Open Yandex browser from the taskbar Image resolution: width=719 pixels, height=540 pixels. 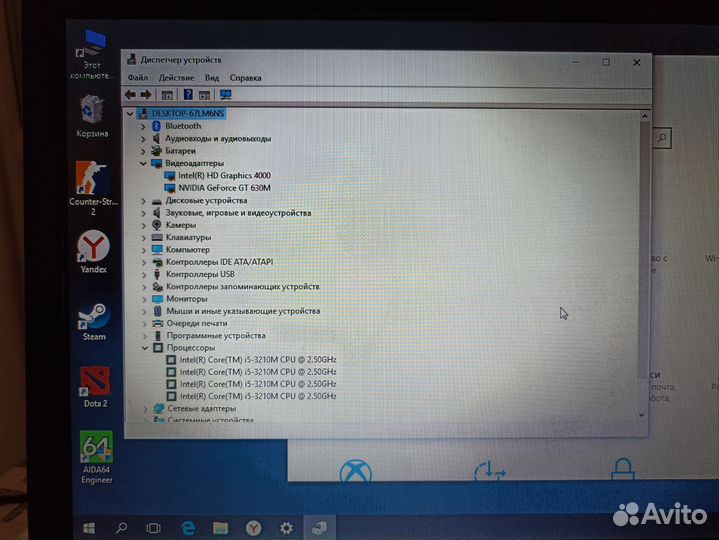point(254,528)
